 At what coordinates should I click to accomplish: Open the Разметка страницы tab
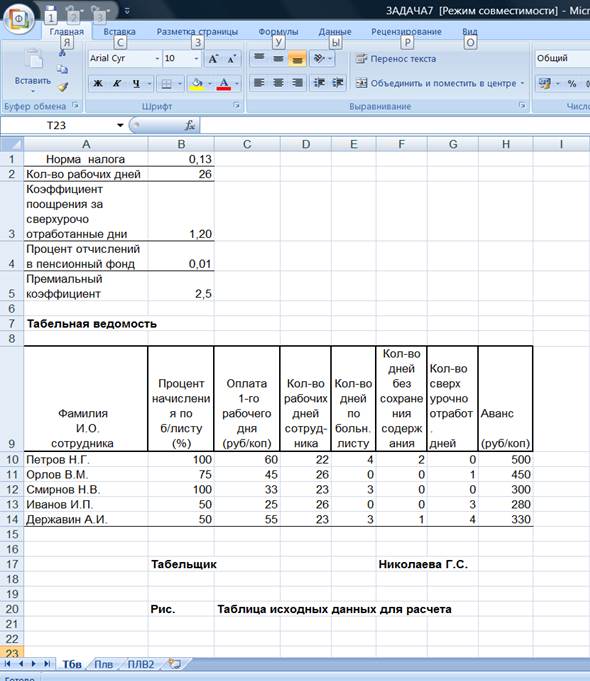pyautogui.click(x=197, y=32)
